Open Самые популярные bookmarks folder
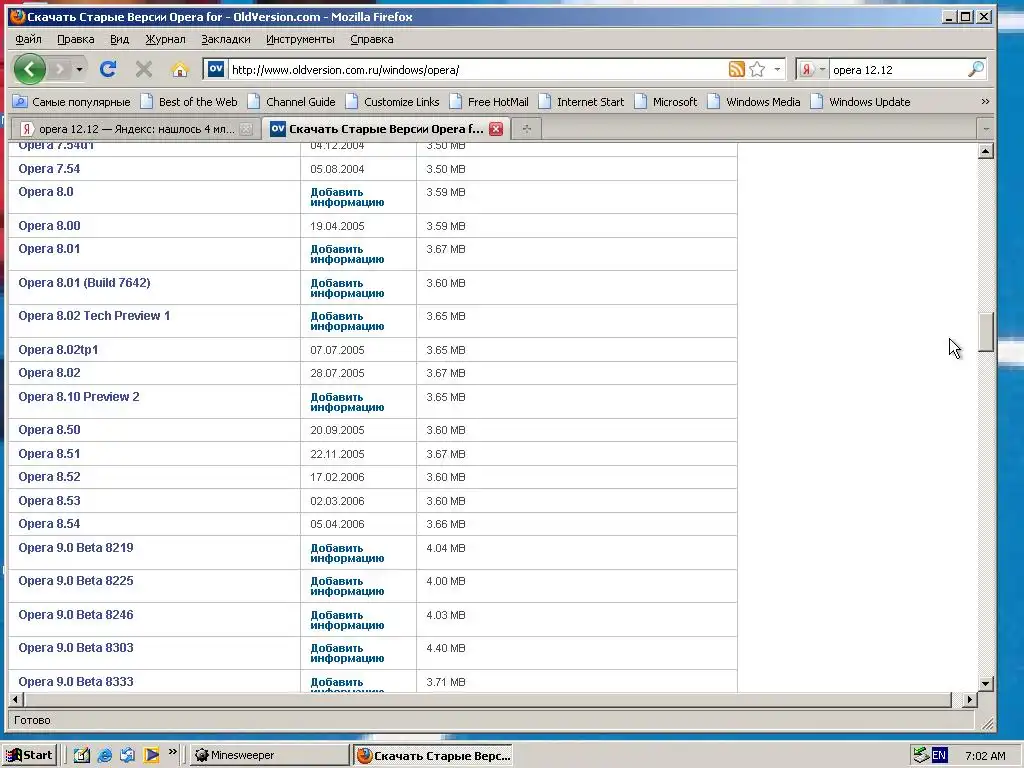 (72, 102)
